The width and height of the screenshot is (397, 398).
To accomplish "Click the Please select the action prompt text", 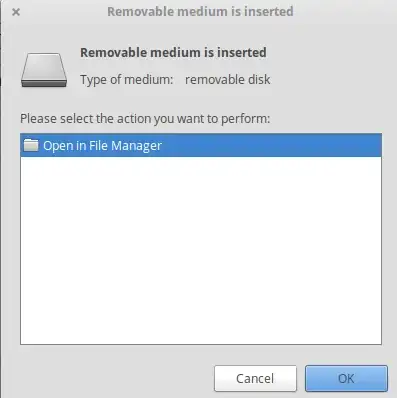I will (x=145, y=119).
